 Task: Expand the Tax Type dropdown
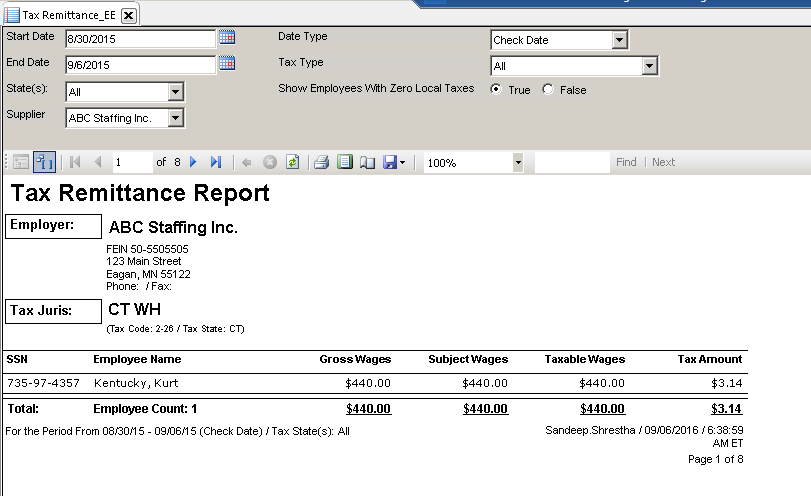click(649, 66)
